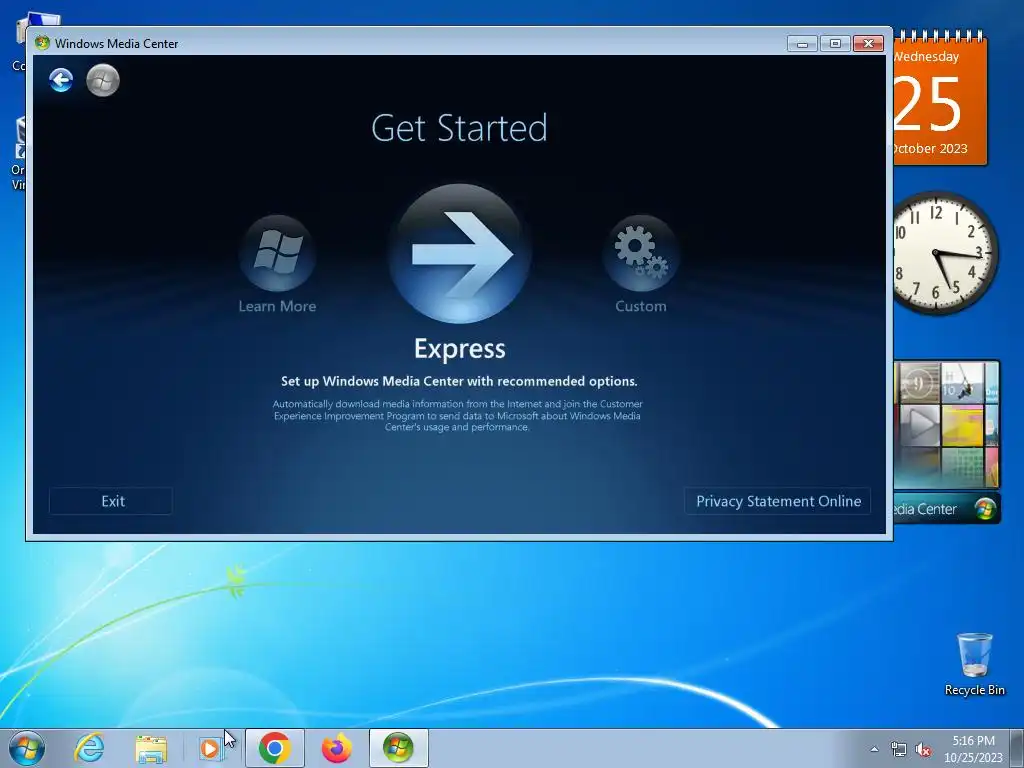Click the Get Started heading
1024x768 pixels.
pyautogui.click(x=459, y=128)
